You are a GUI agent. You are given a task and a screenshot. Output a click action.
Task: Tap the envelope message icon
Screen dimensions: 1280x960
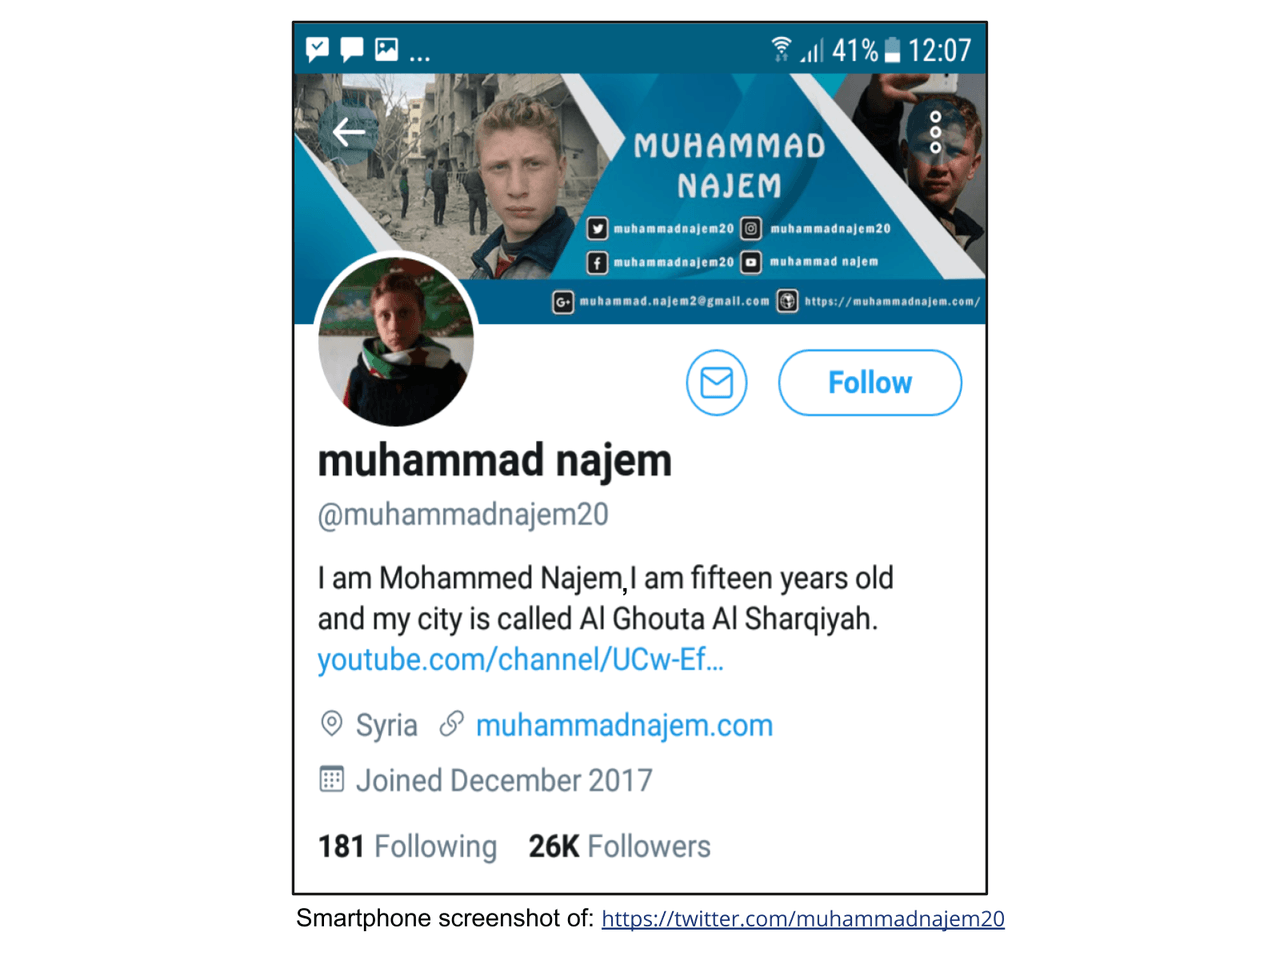coord(716,382)
